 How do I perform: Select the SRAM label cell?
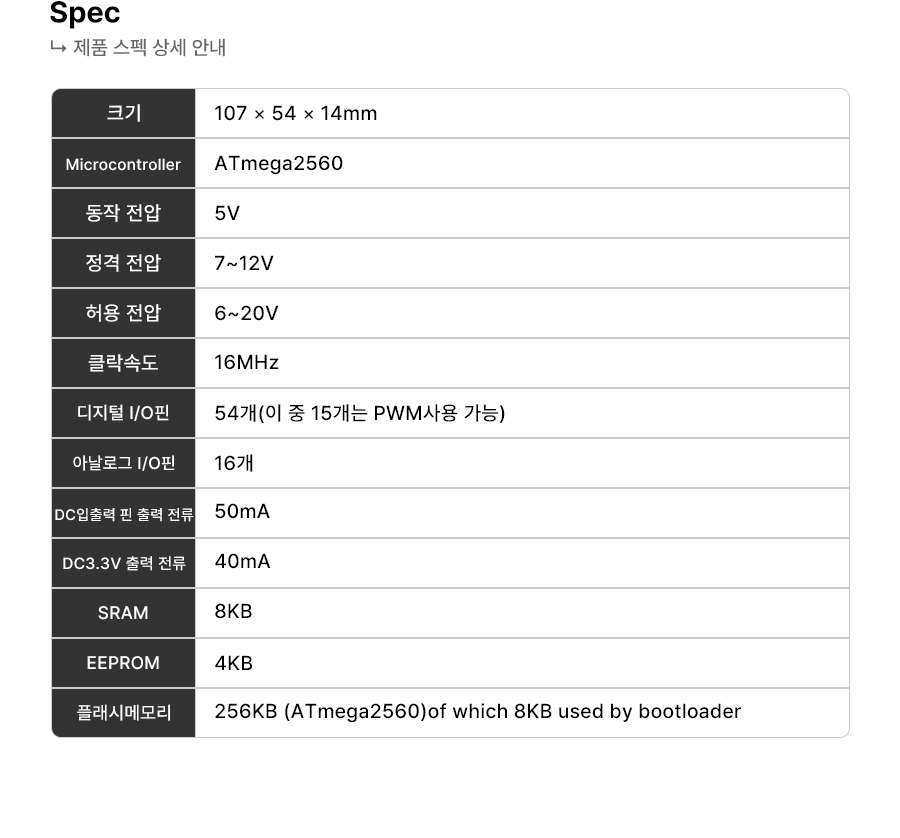[x=124, y=613]
